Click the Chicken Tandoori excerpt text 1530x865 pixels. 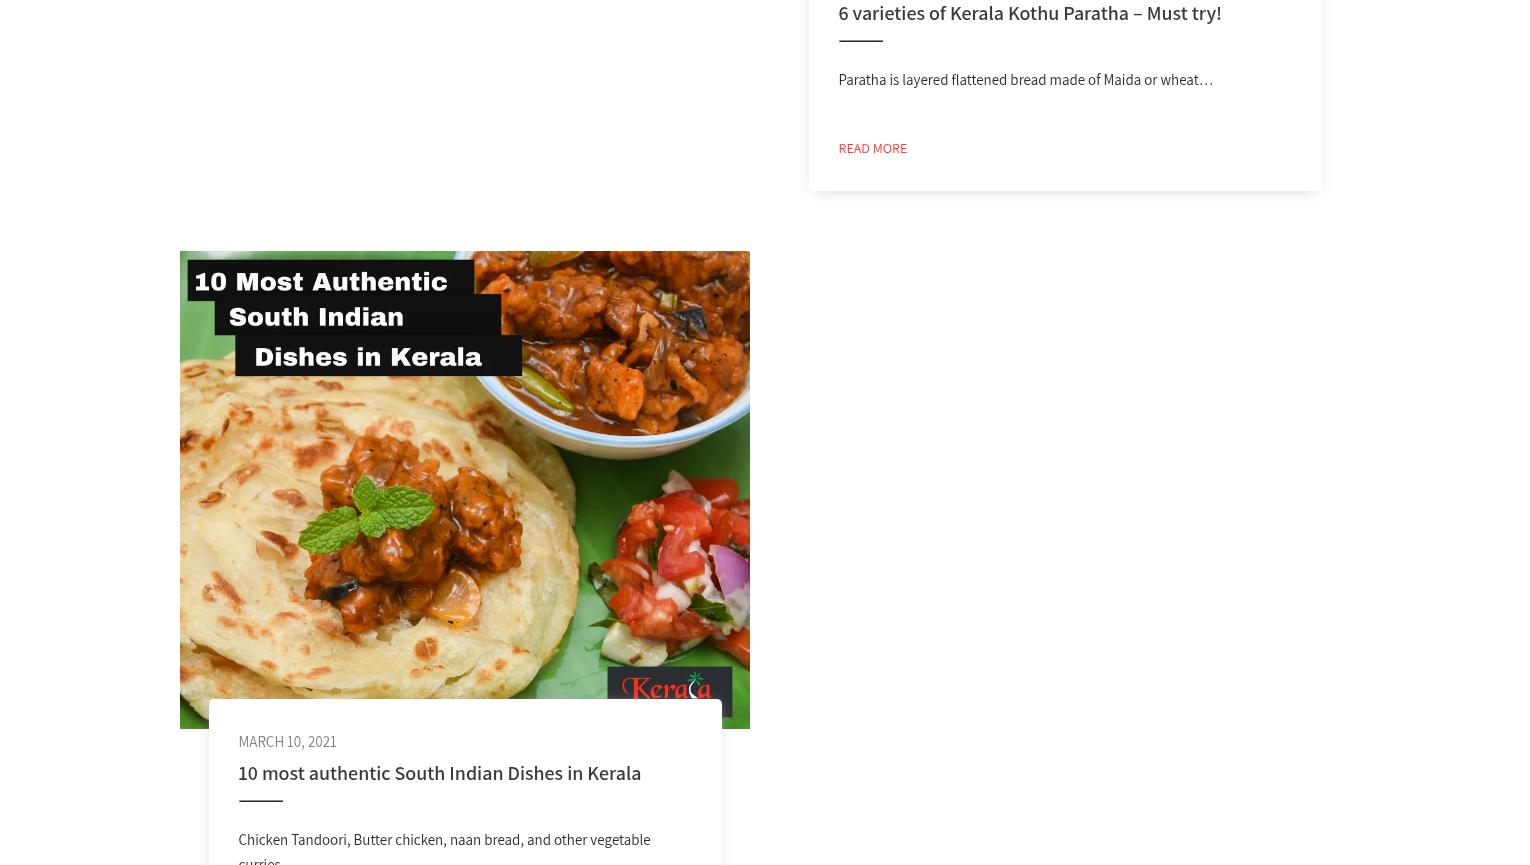click(x=444, y=848)
